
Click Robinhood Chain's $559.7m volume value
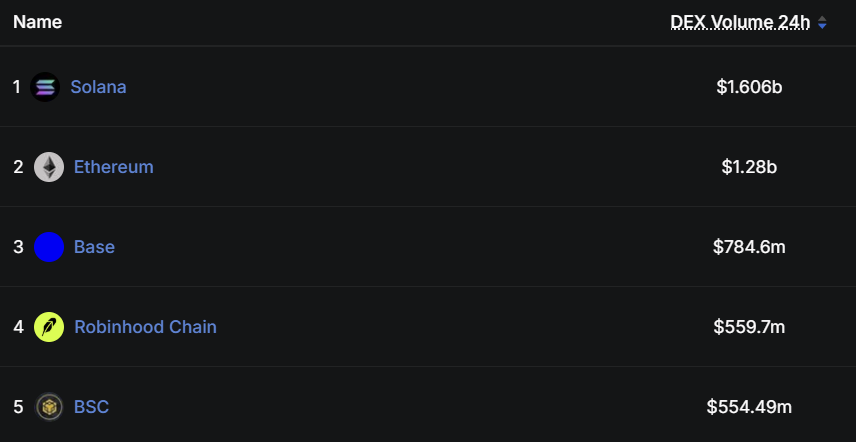pyautogui.click(x=749, y=327)
